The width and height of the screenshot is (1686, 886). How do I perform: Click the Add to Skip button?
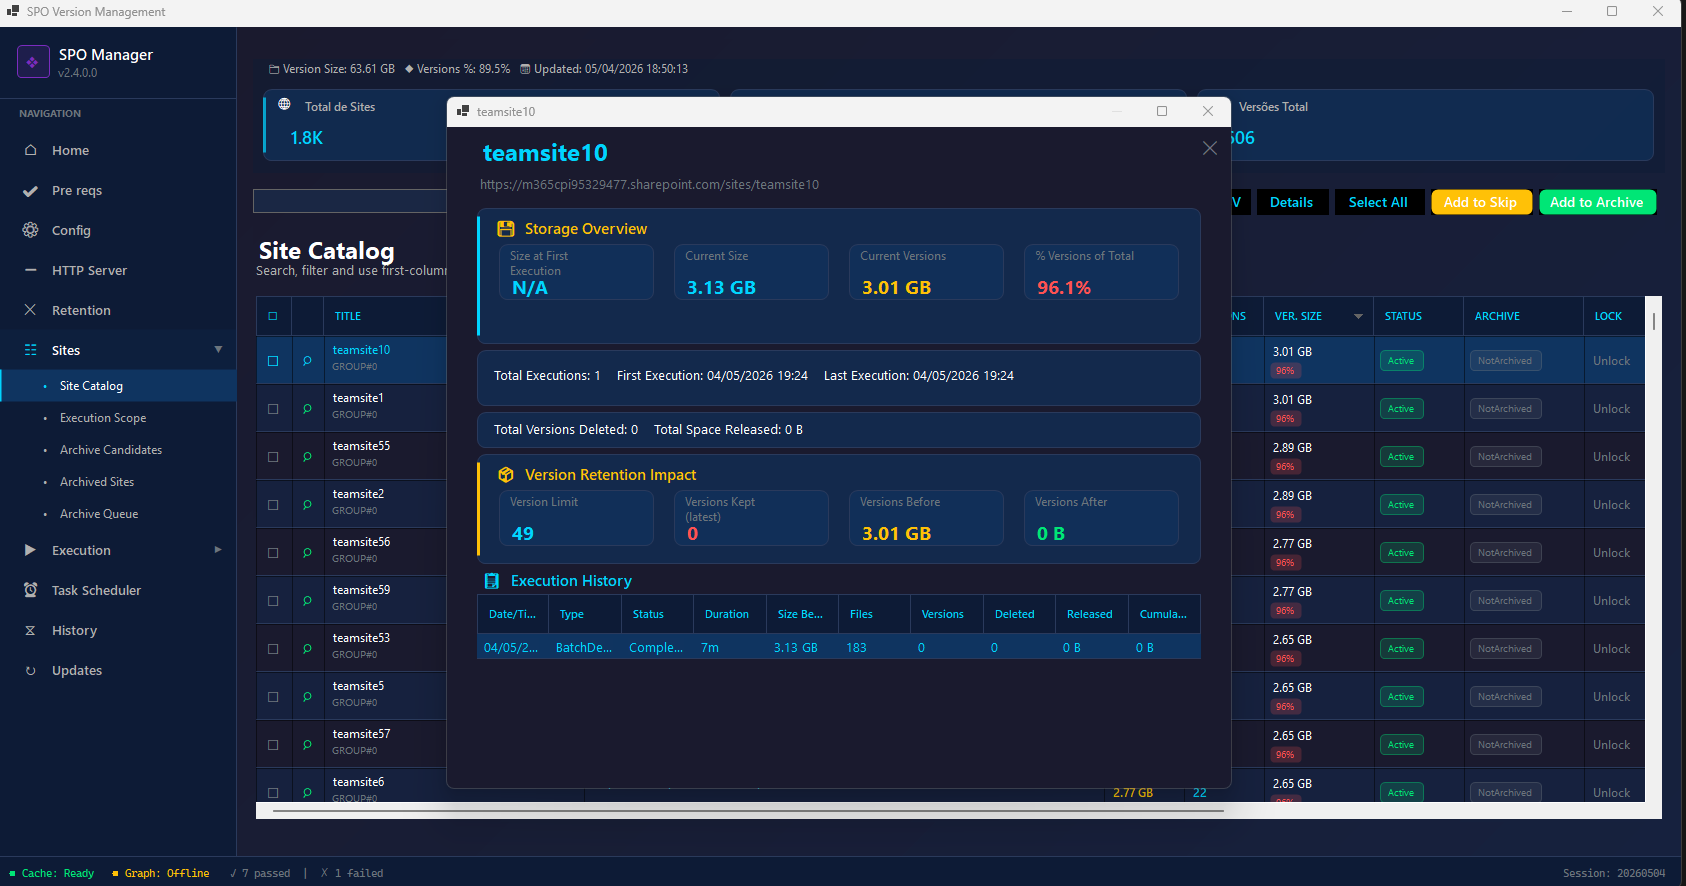[1480, 202]
